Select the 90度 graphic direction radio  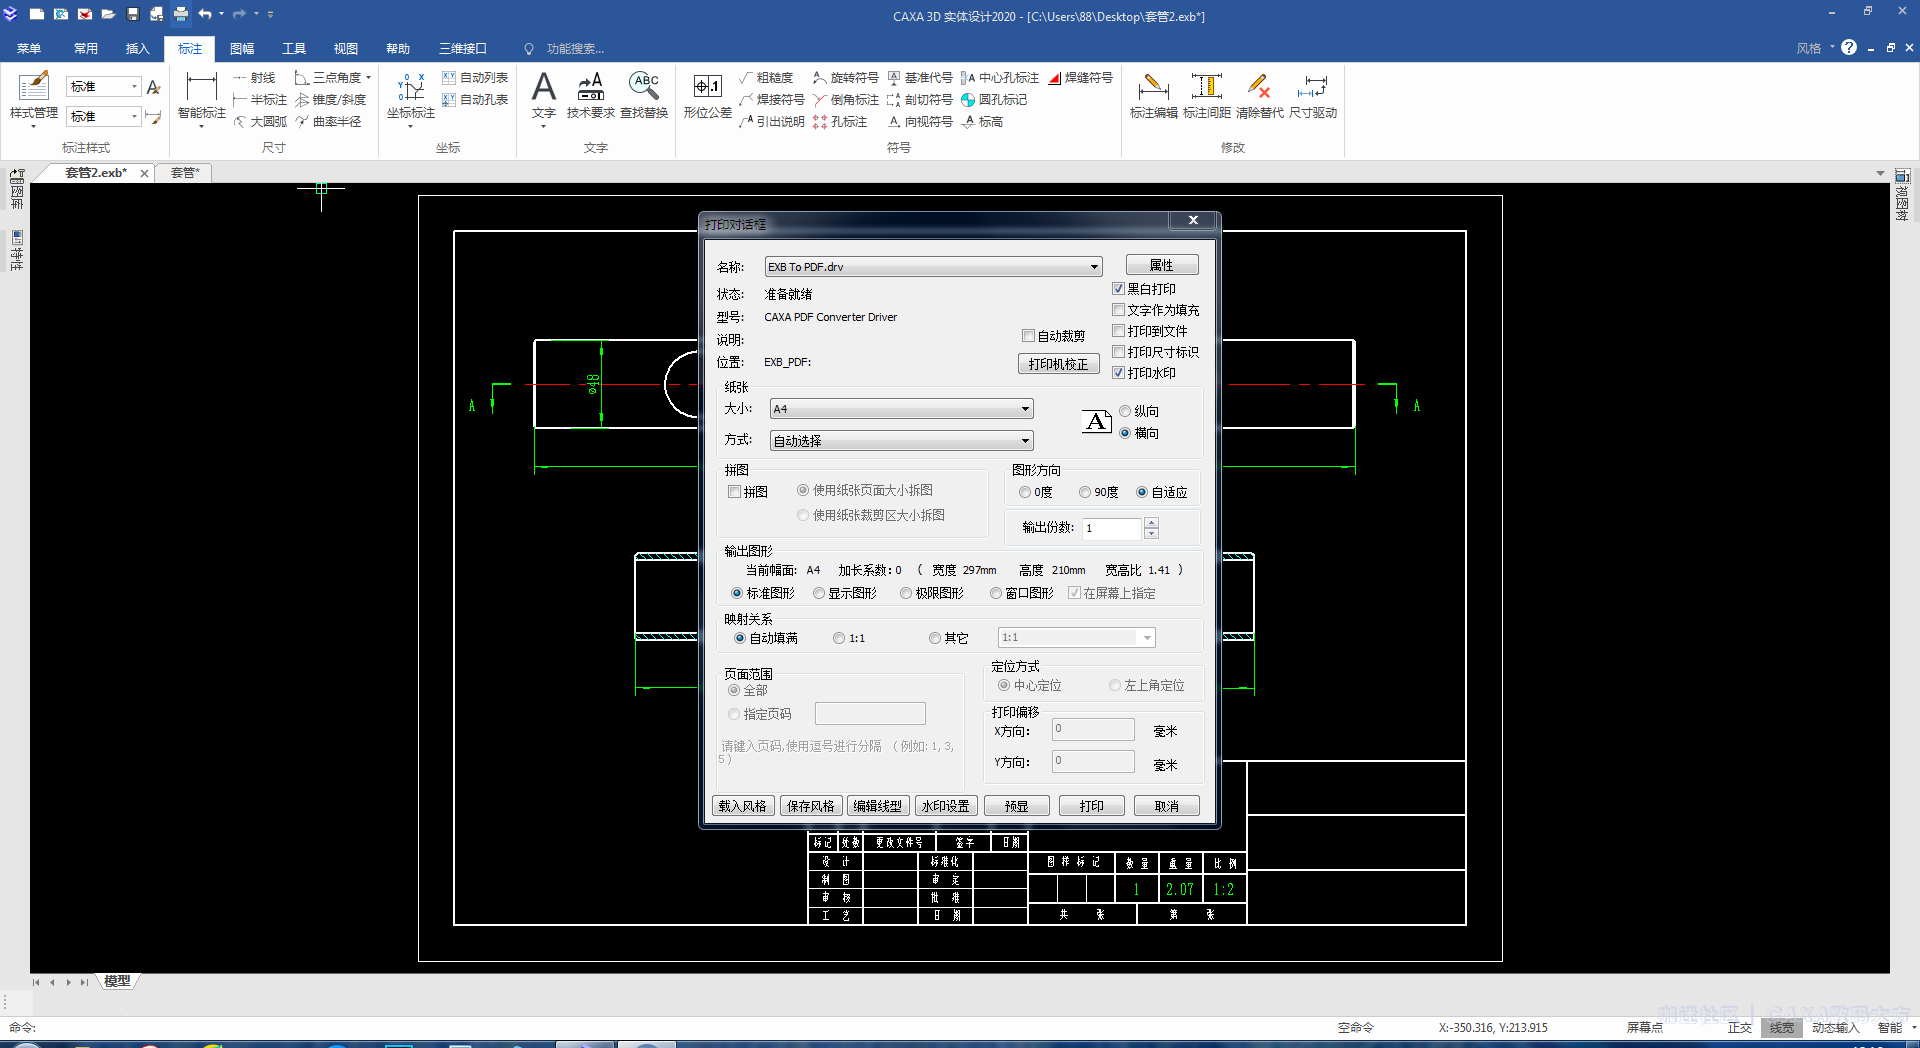[x=1085, y=492]
